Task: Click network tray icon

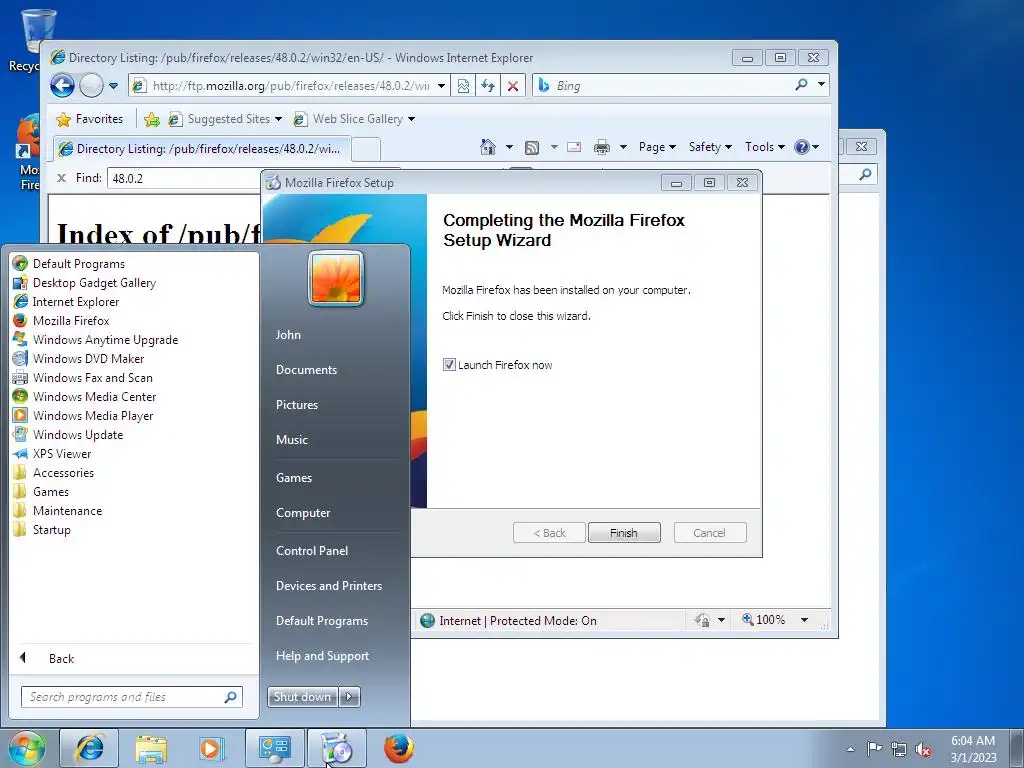Action: [899, 749]
